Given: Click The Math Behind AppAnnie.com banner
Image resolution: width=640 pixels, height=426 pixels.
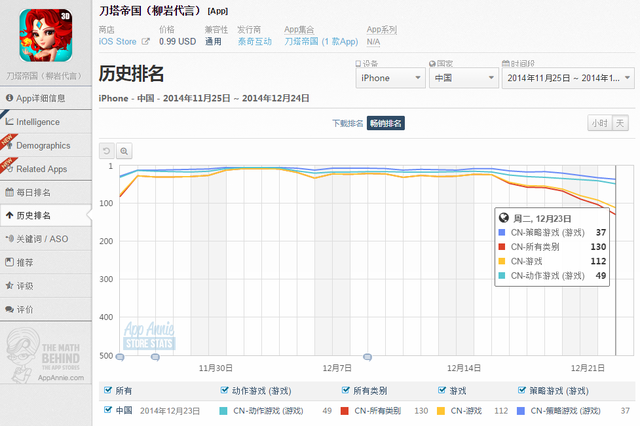Looking at the screenshot, I should [46, 355].
